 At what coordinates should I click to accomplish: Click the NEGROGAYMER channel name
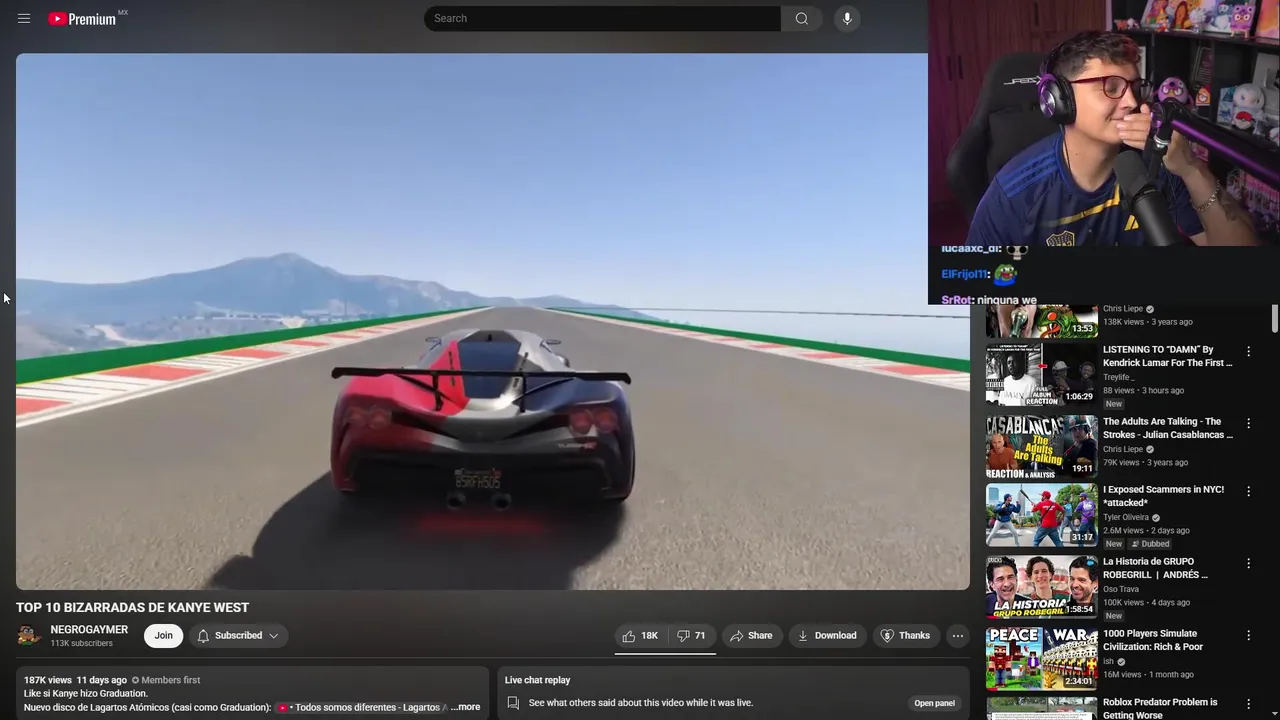pyautogui.click(x=89, y=629)
